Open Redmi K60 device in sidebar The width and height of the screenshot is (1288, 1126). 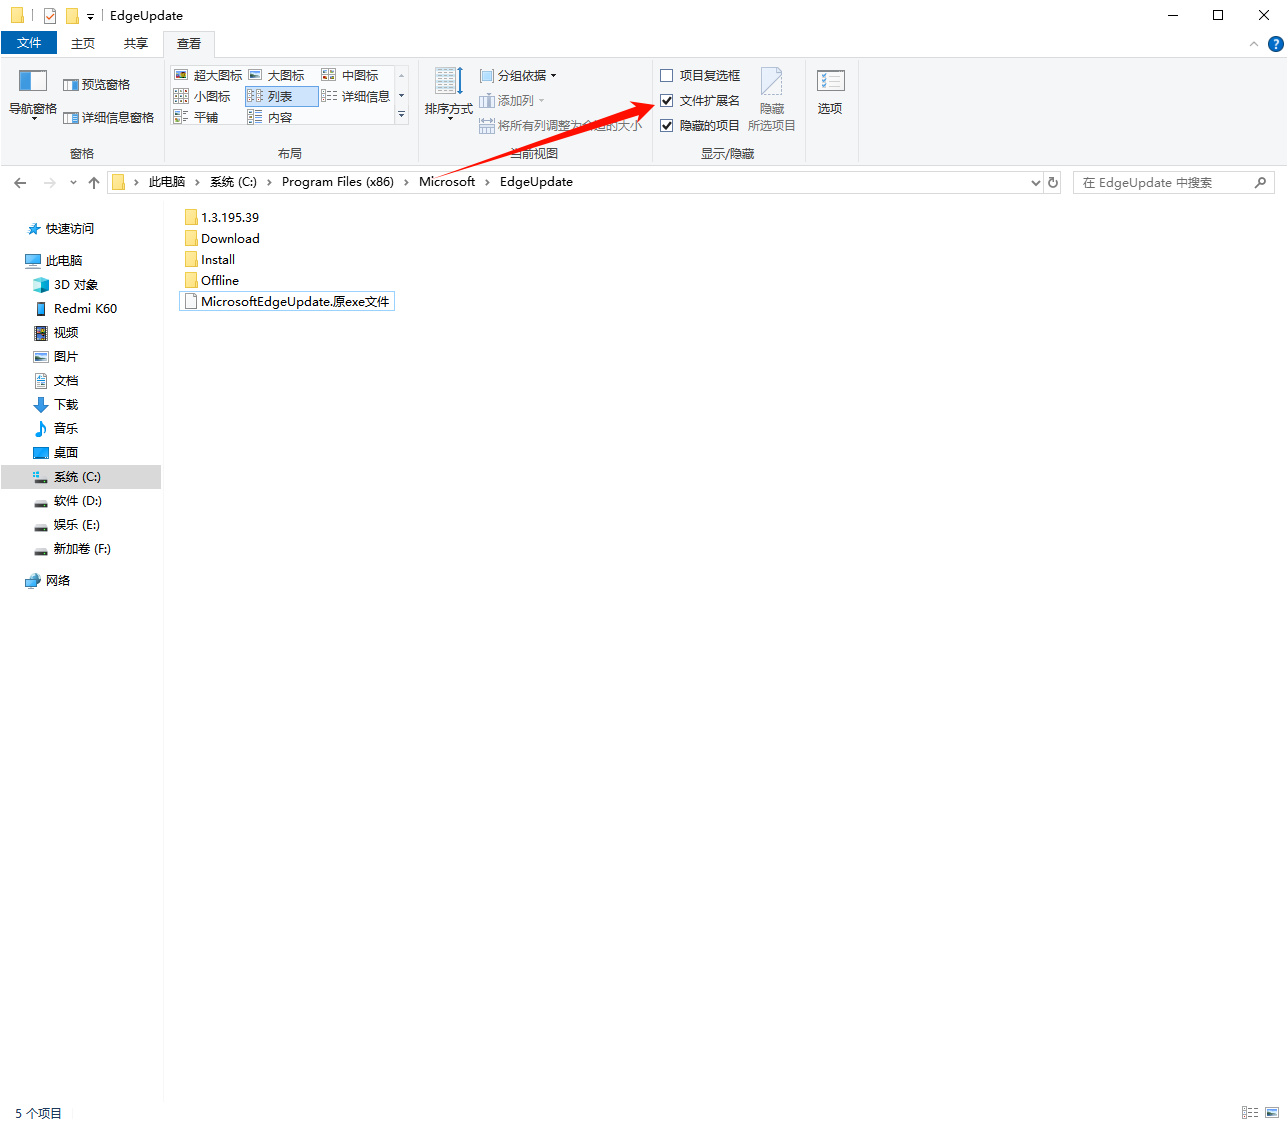(x=76, y=309)
